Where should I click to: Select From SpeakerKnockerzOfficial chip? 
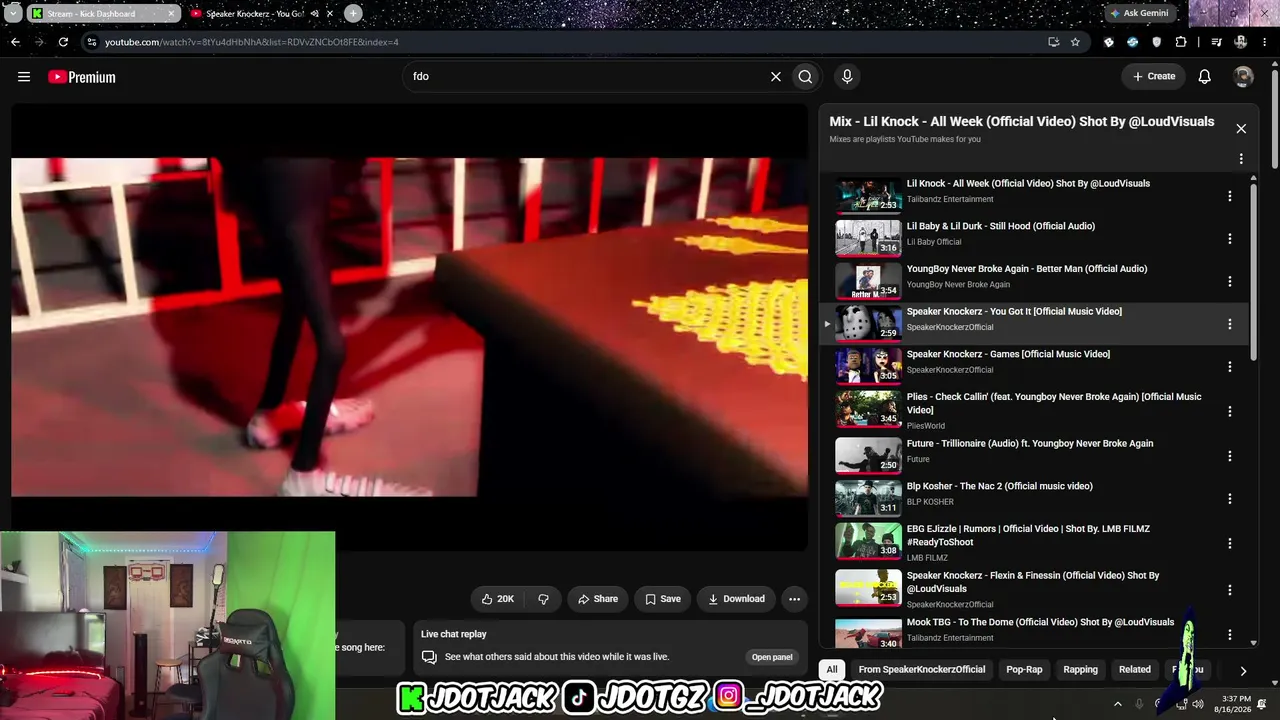pos(921,670)
